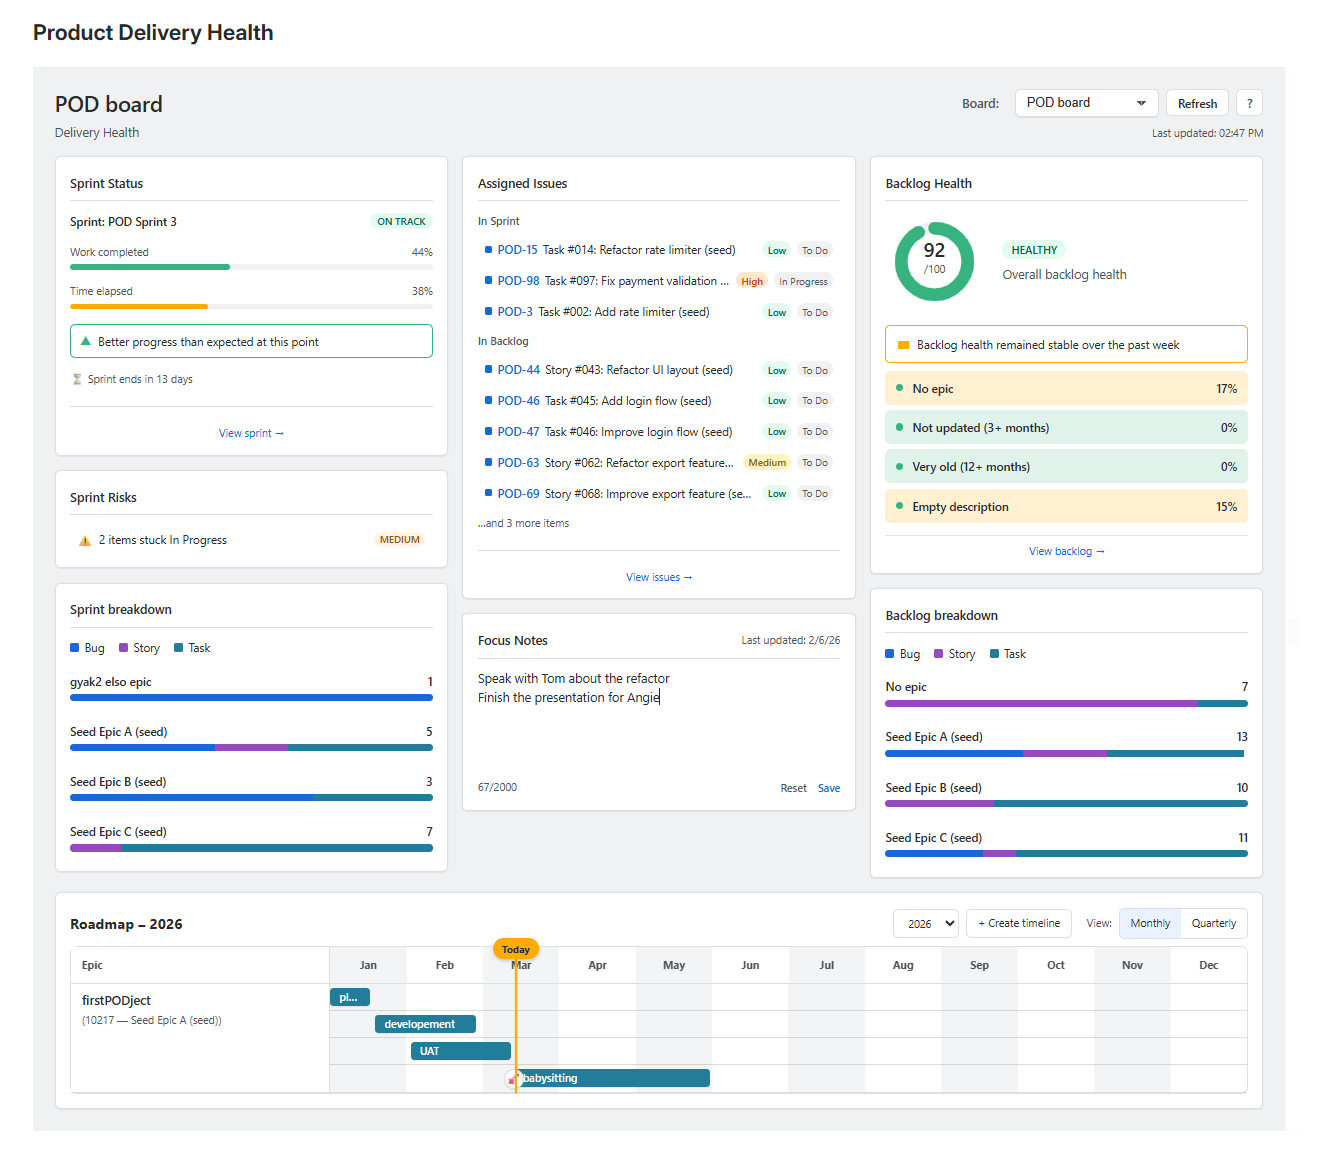Click the High priority badge on POD-98
This screenshot has height=1168, width=1327.
(752, 281)
